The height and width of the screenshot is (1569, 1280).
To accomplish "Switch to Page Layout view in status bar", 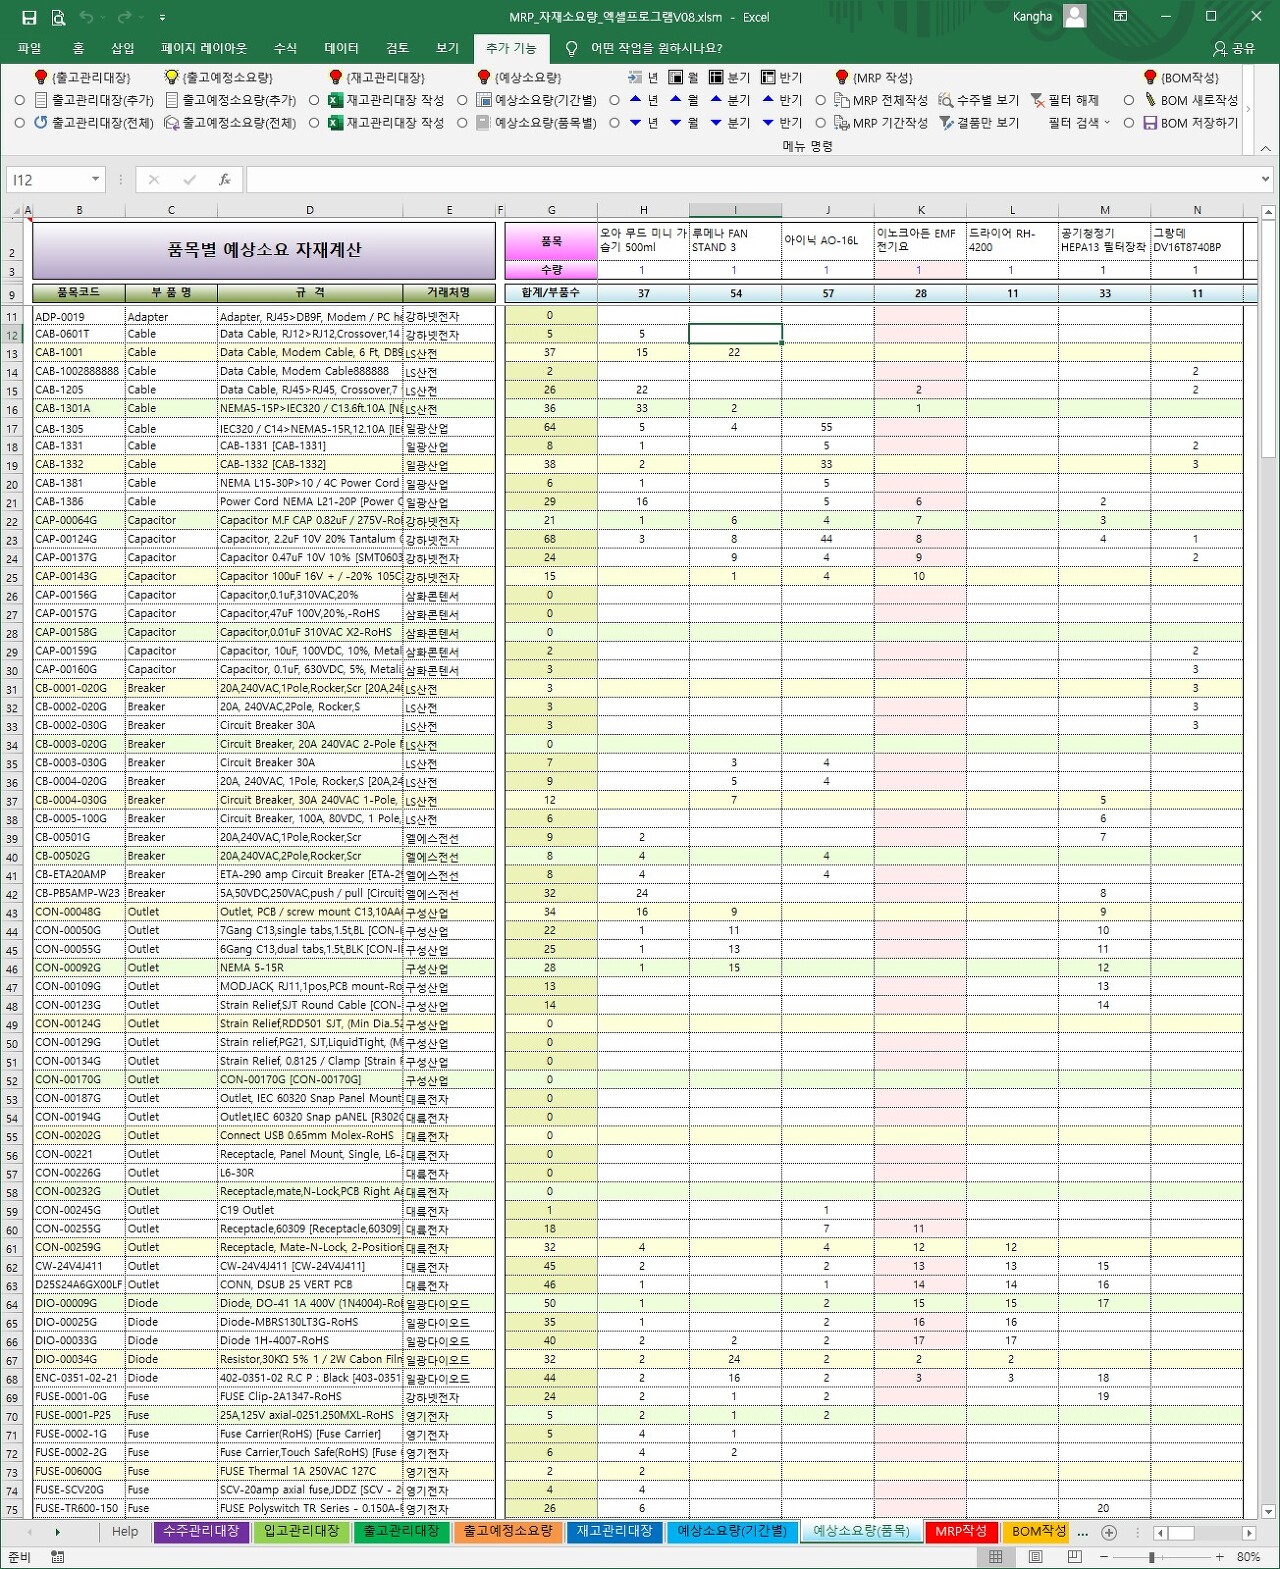I will [1035, 1557].
